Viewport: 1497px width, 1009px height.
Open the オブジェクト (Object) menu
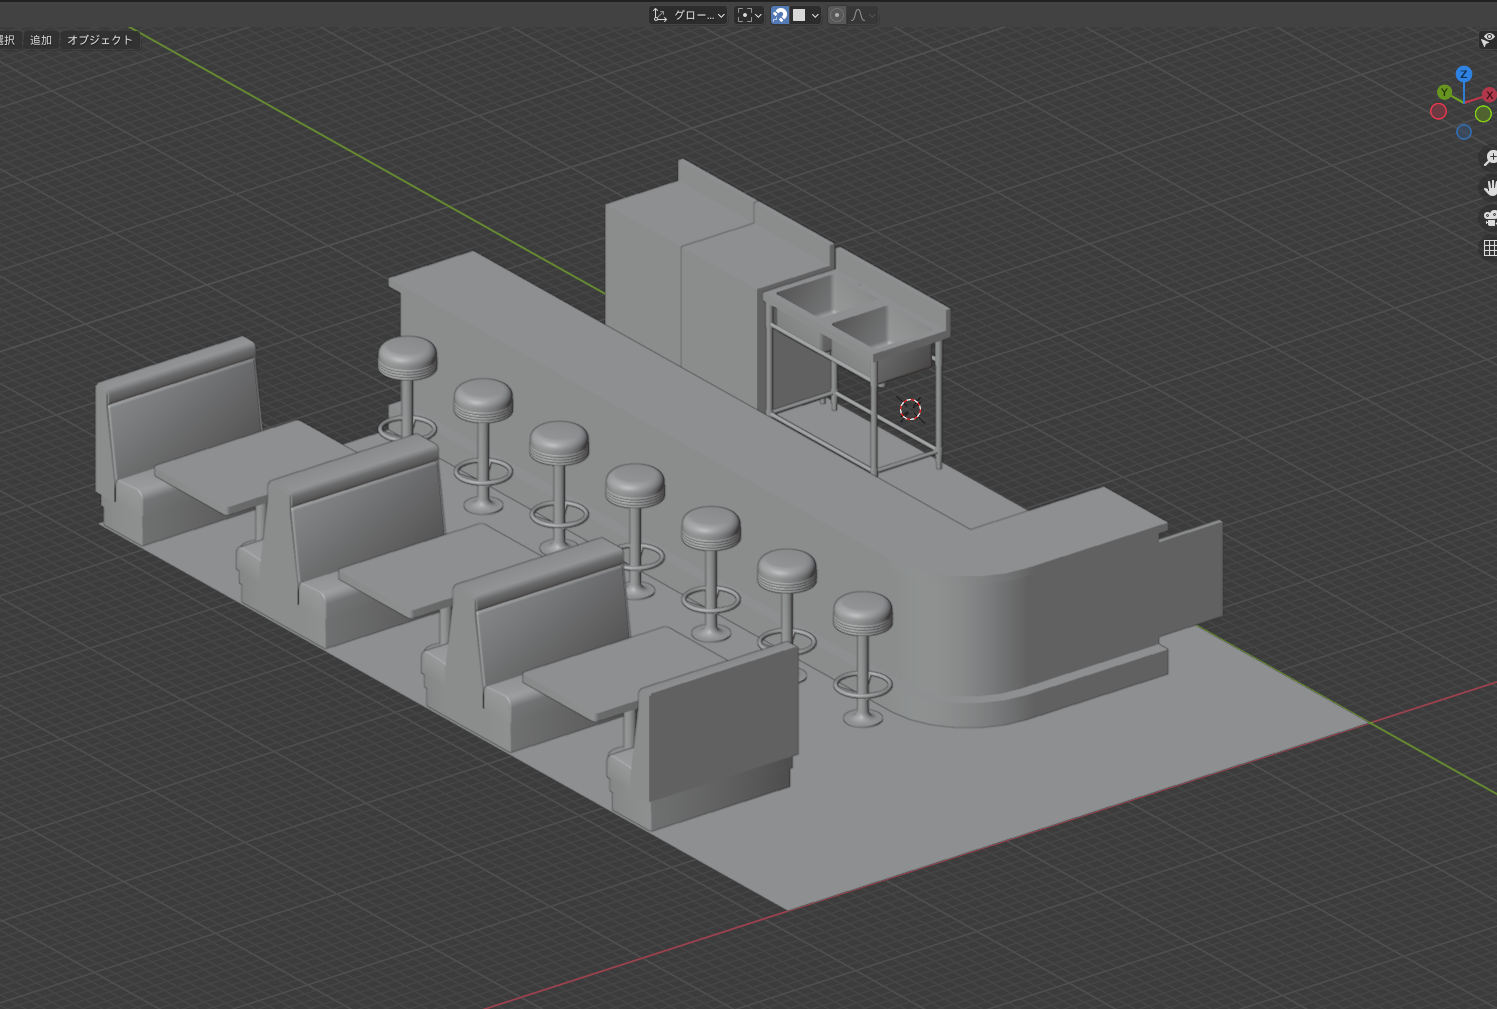(99, 40)
